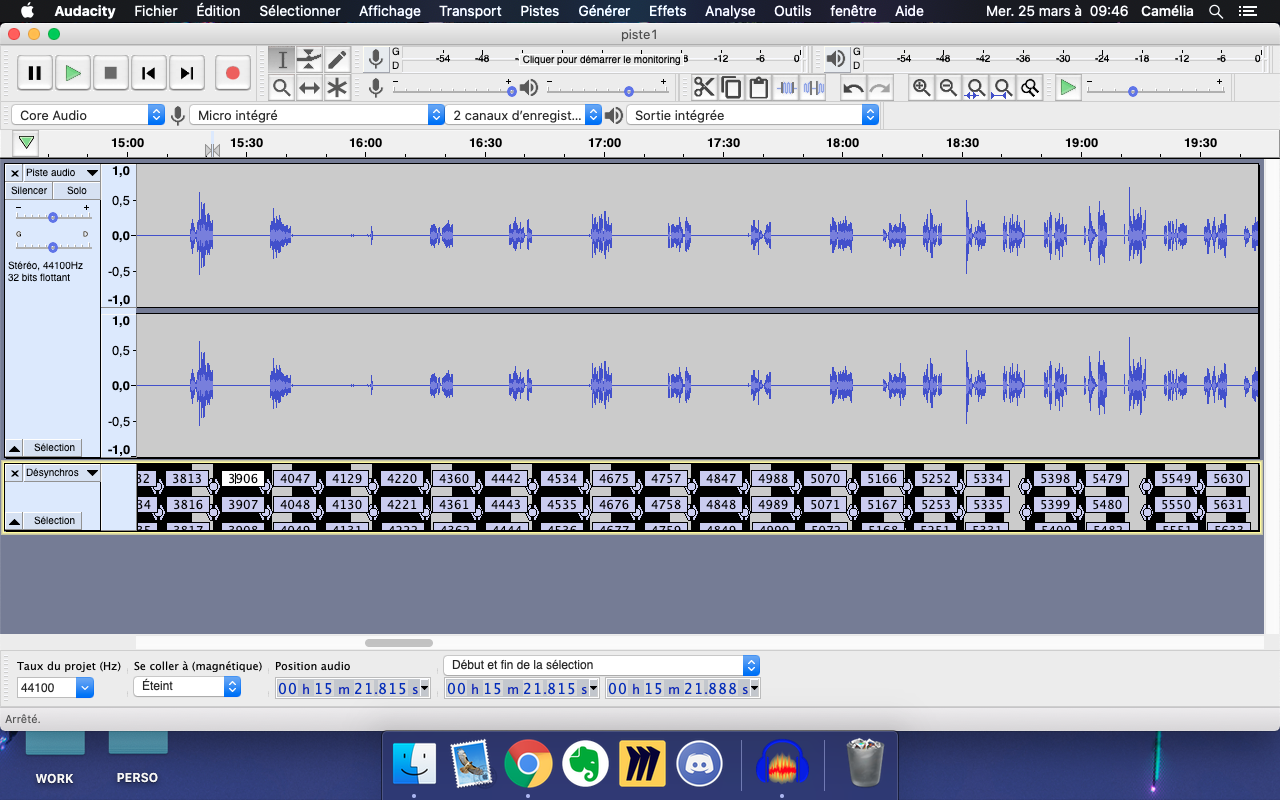Click the Stop transport button
This screenshot has width=1280, height=800.
pyautogui.click(x=111, y=73)
